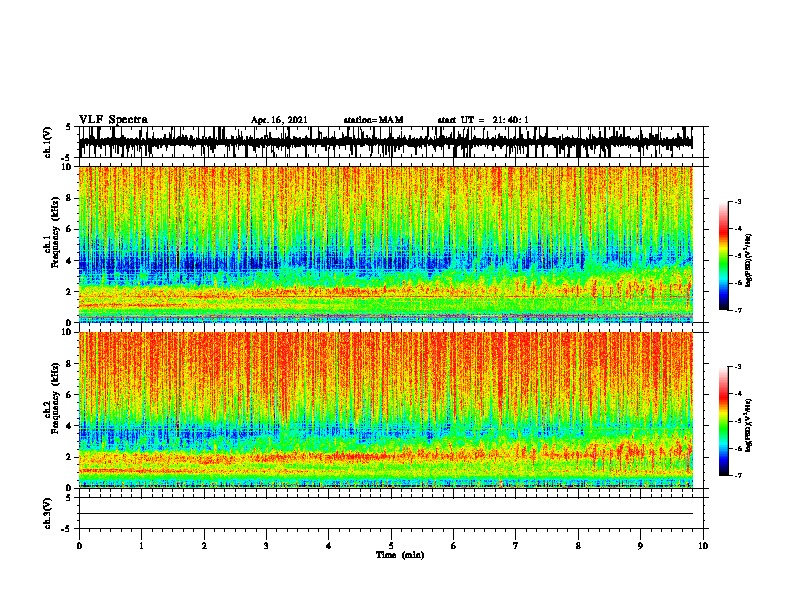Click the "6" kHz tick on ch.1 spectrogram

point(70,230)
